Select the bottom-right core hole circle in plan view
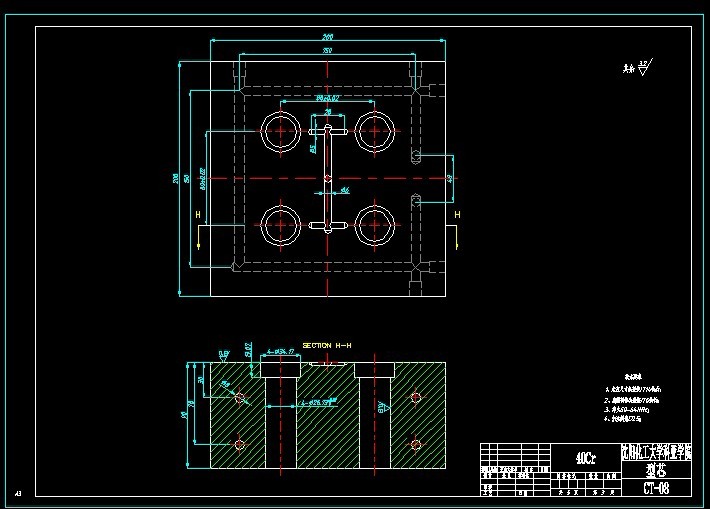710x509 pixels. coord(374,225)
